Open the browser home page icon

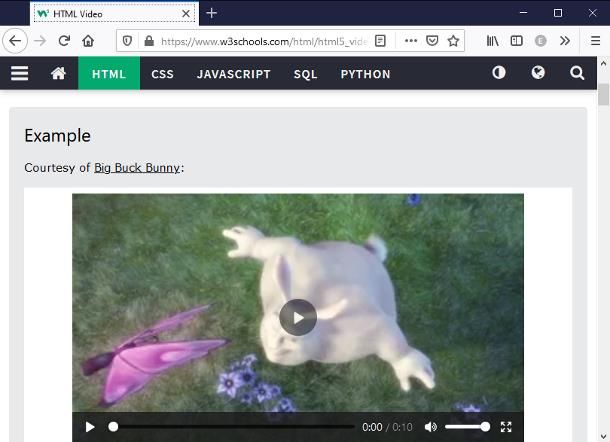[x=88, y=40]
